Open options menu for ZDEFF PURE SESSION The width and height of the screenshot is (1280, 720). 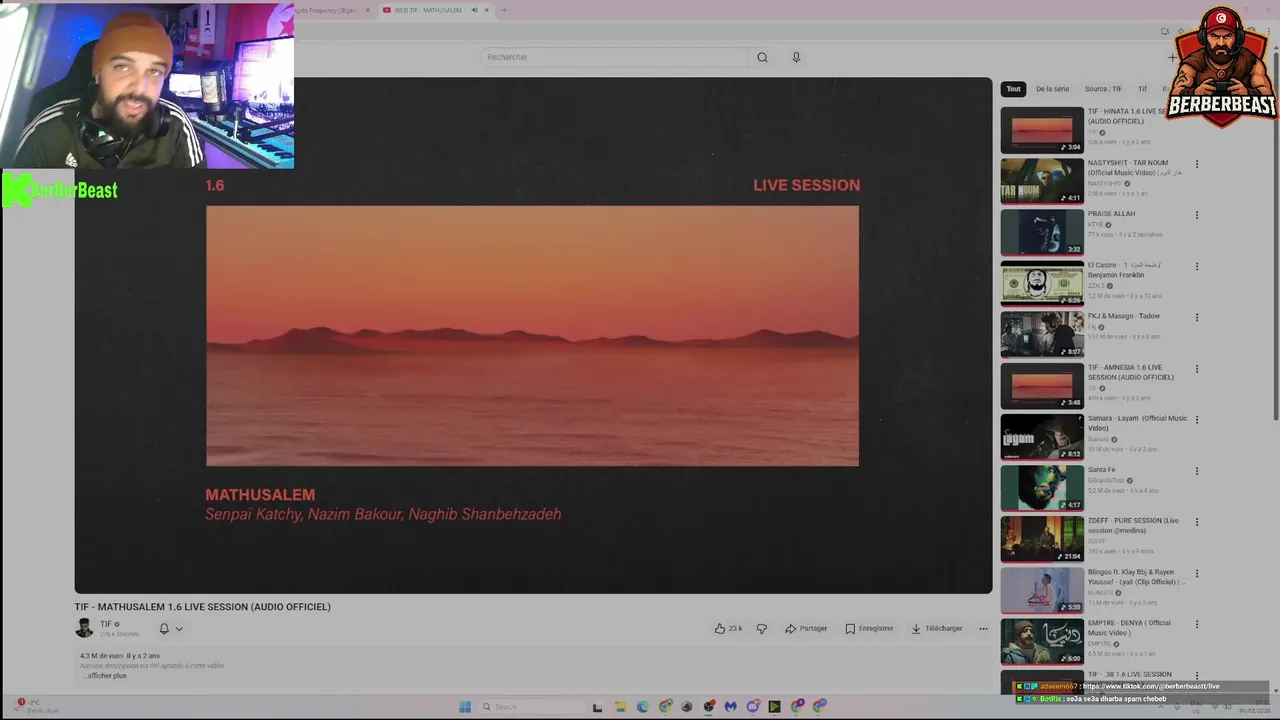click(1196, 522)
